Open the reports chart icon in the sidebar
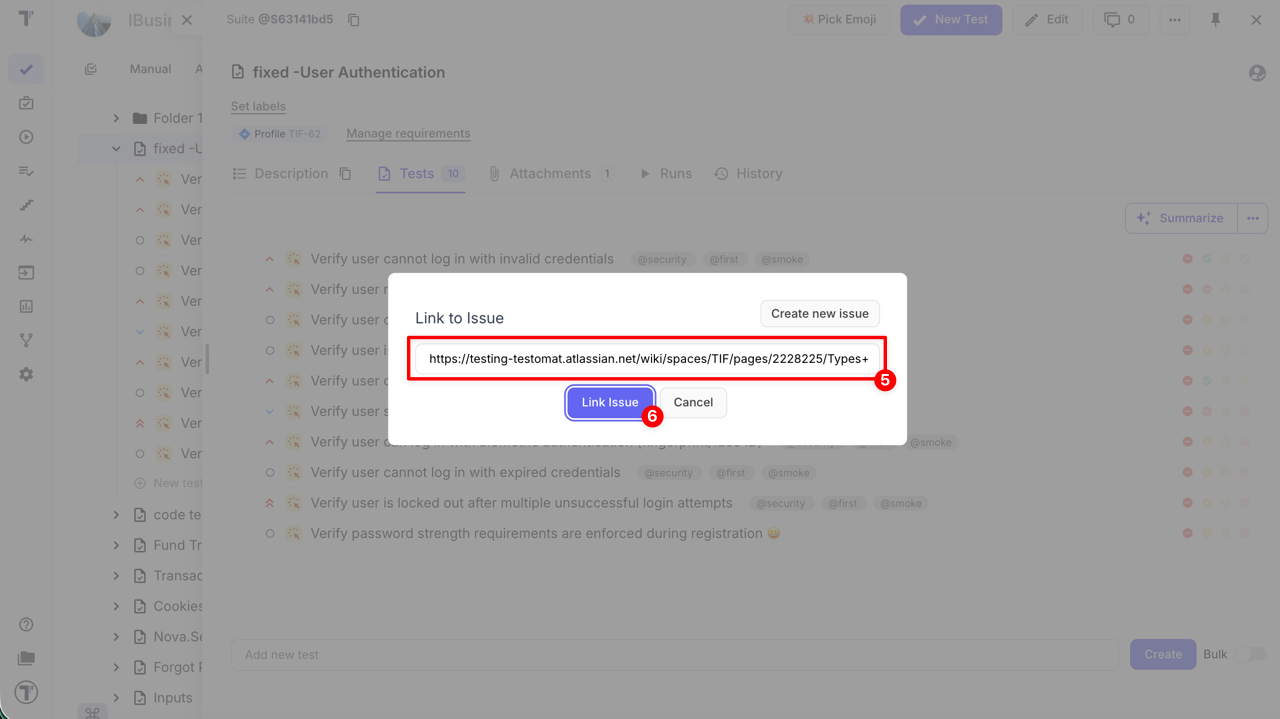 [26, 306]
